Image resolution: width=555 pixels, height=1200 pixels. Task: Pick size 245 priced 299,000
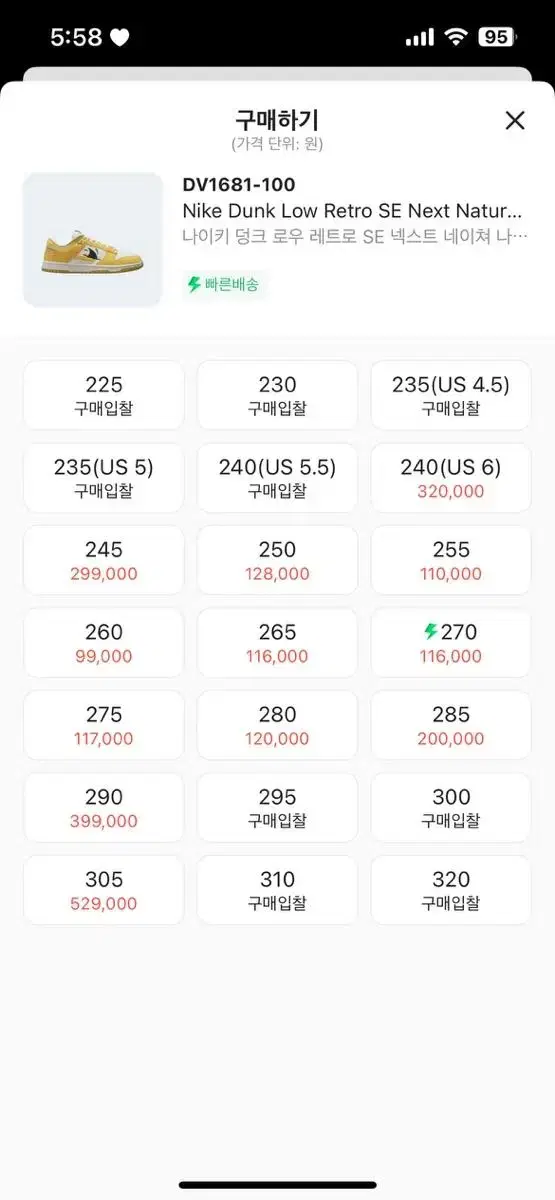(104, 560)
